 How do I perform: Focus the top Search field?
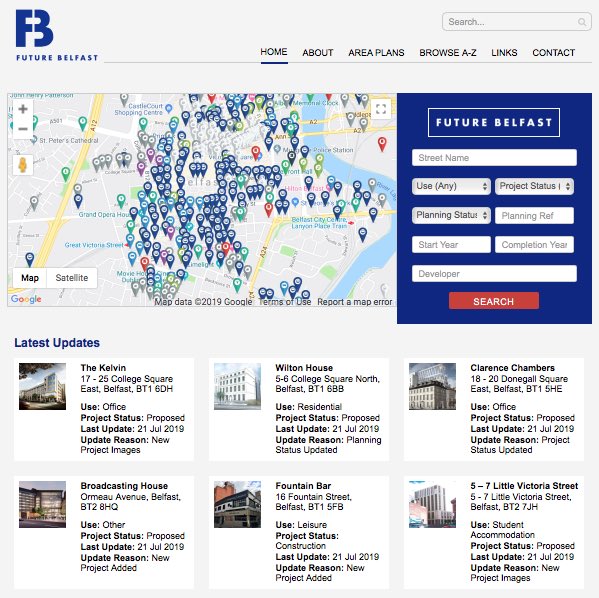(x=516, y=22)
